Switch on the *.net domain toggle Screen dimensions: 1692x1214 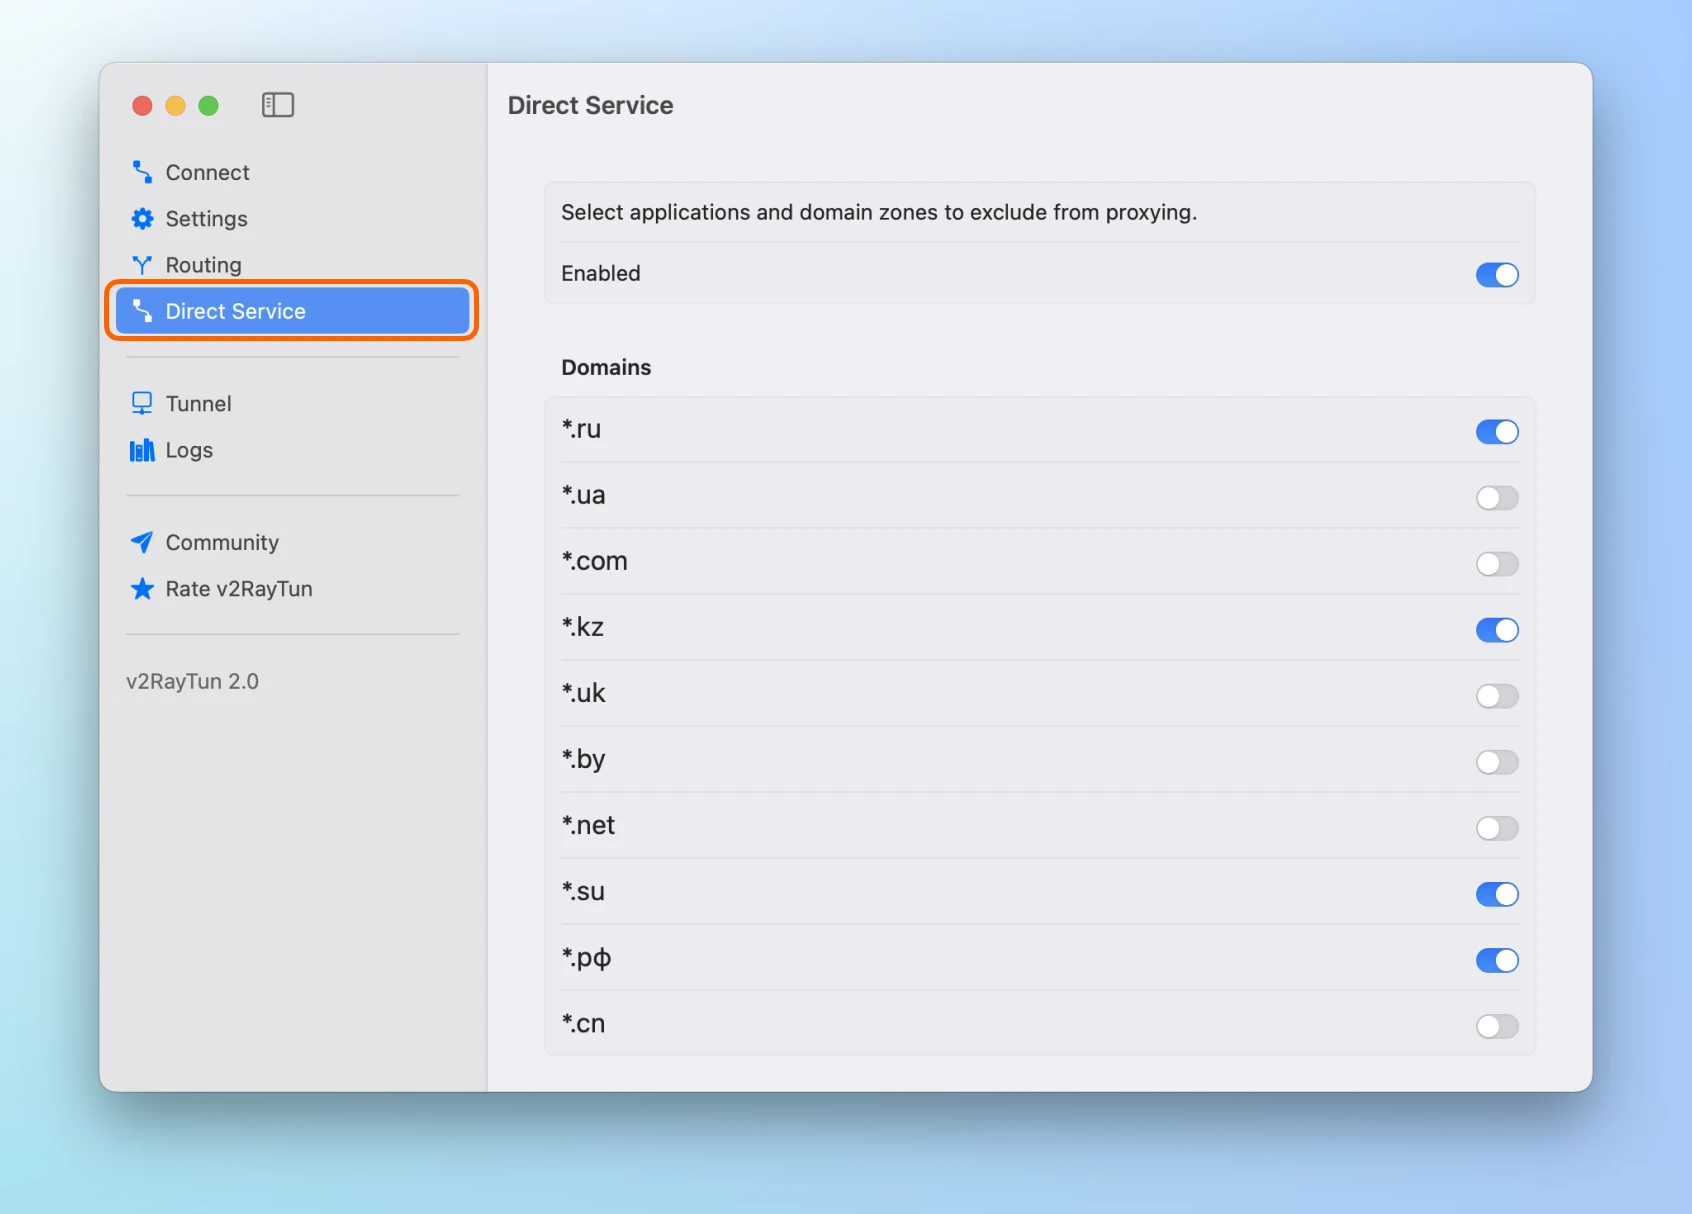(1496, 828)
